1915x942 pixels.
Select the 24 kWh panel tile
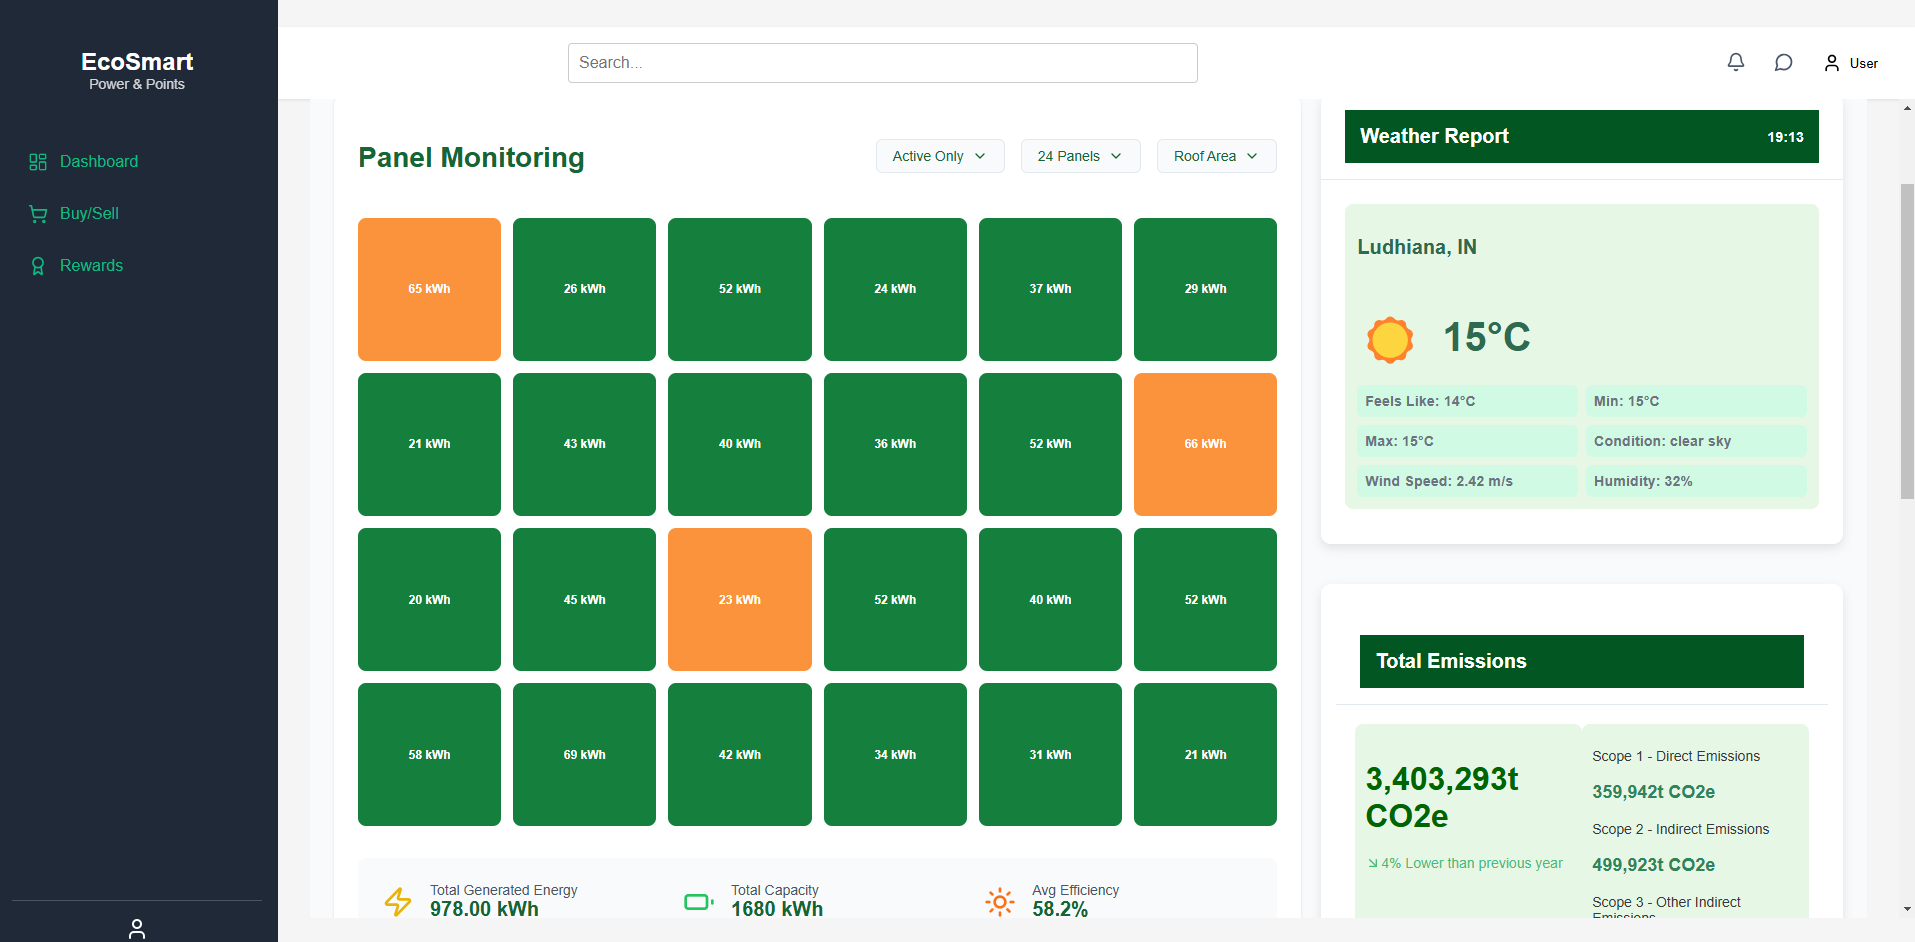pyautogui.click(x=895, y=289)
